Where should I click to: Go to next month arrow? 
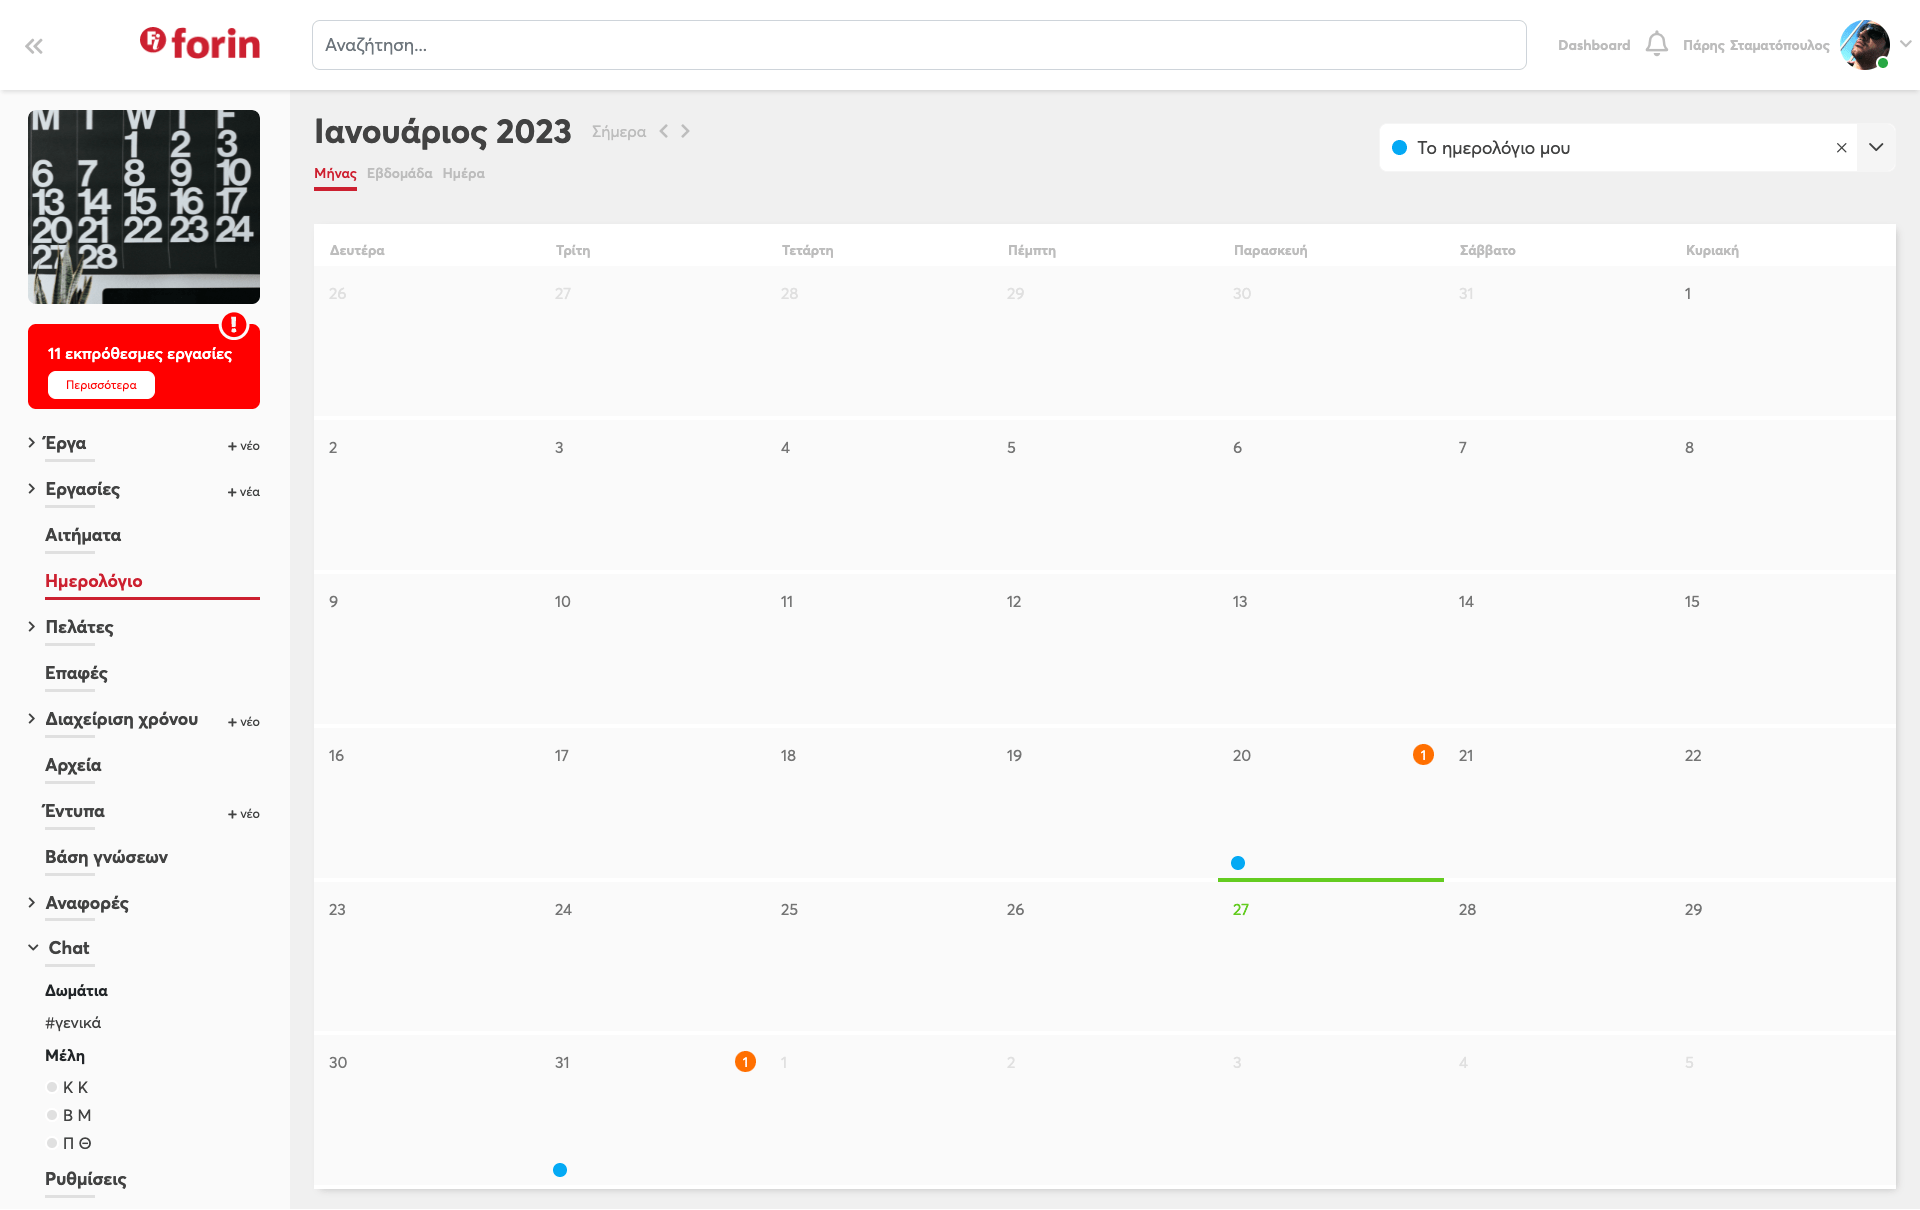tap(685, 131)
